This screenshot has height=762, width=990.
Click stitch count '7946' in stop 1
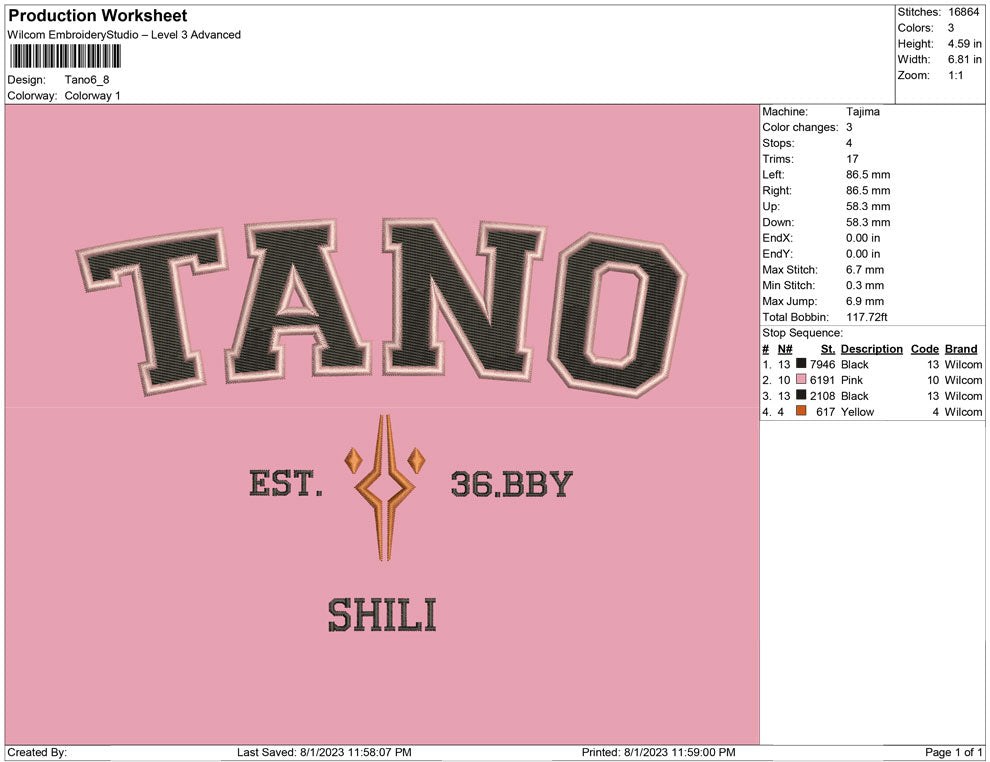pyautogui.click(x=822, y=364)
